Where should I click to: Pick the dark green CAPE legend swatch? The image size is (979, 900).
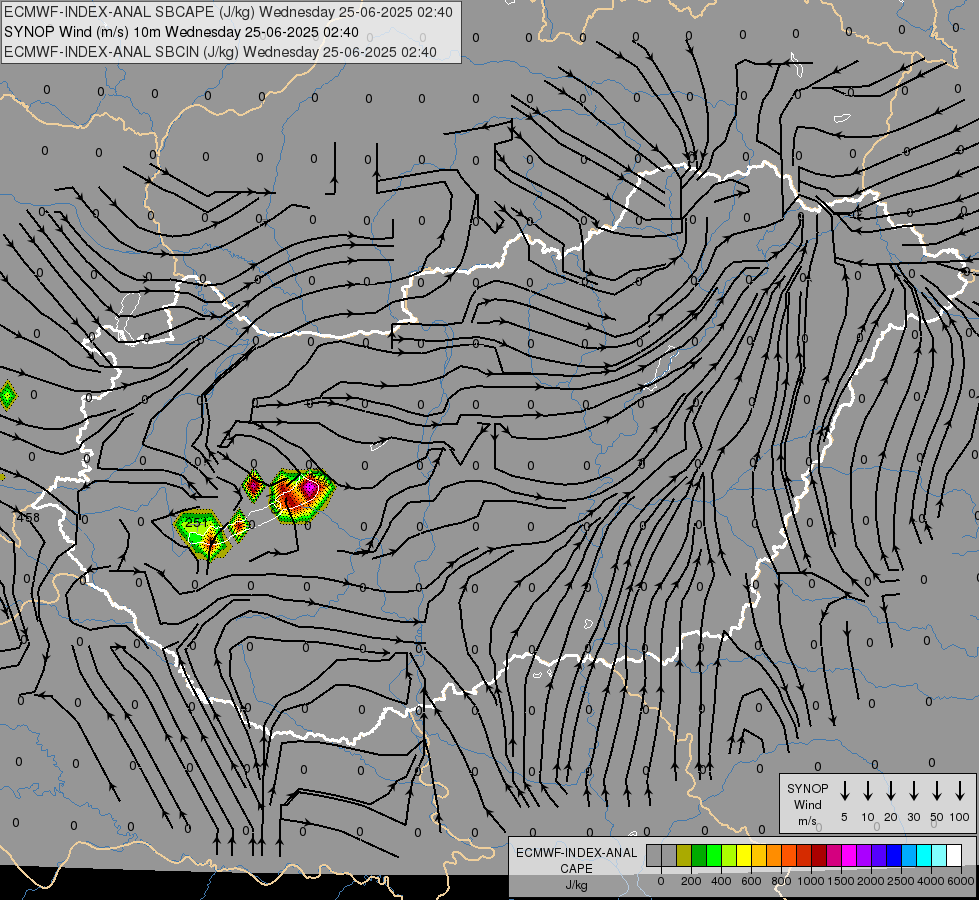699,855
